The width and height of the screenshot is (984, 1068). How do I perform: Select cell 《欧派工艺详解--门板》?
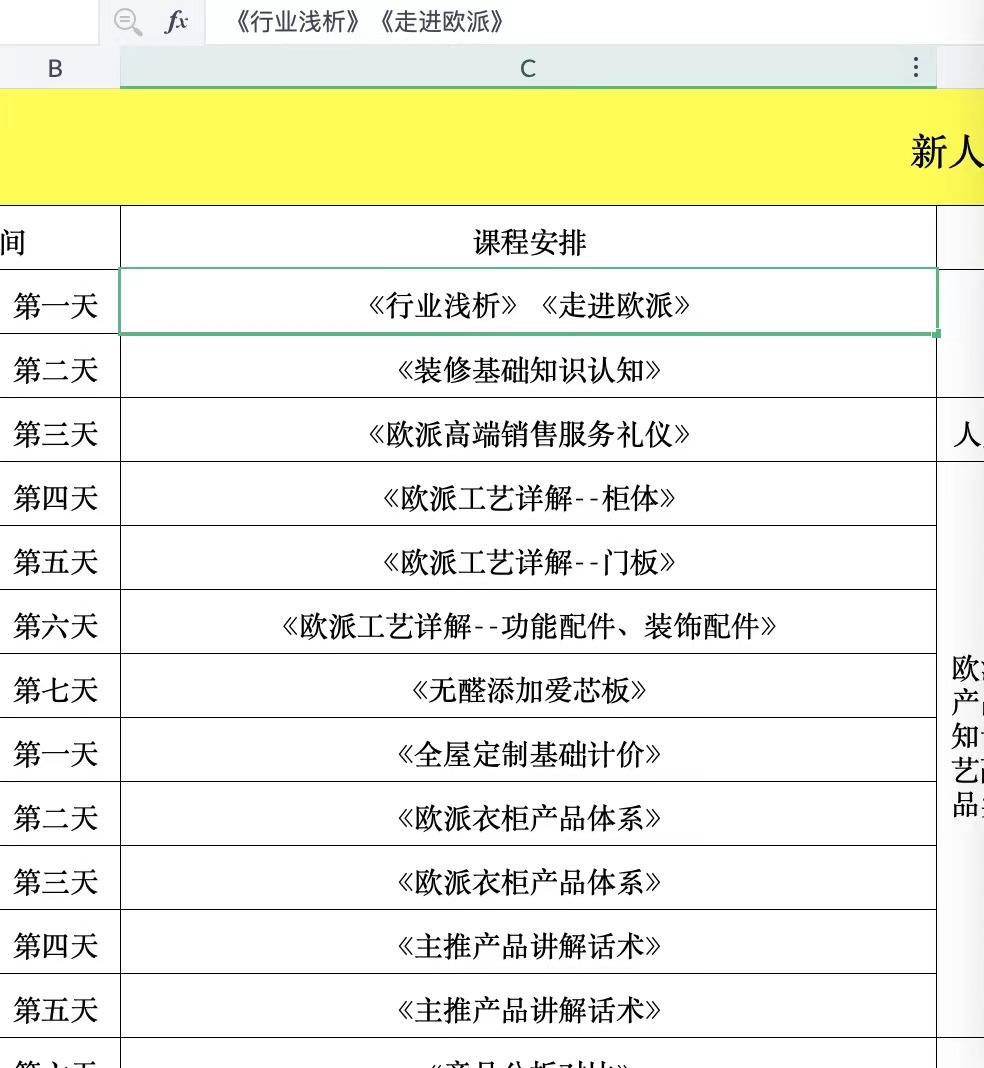528,558
